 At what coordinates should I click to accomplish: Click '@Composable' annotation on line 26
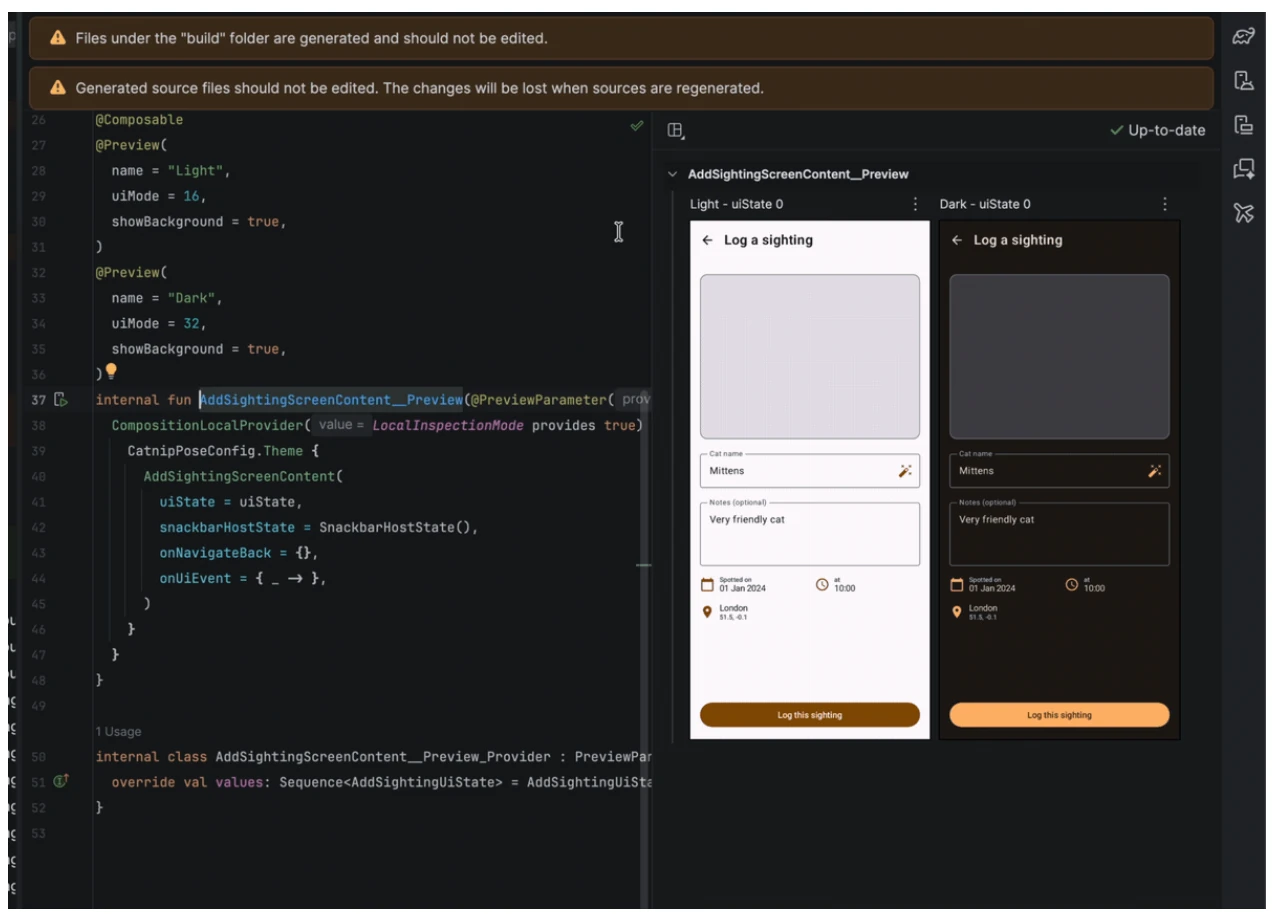point(139,120)
